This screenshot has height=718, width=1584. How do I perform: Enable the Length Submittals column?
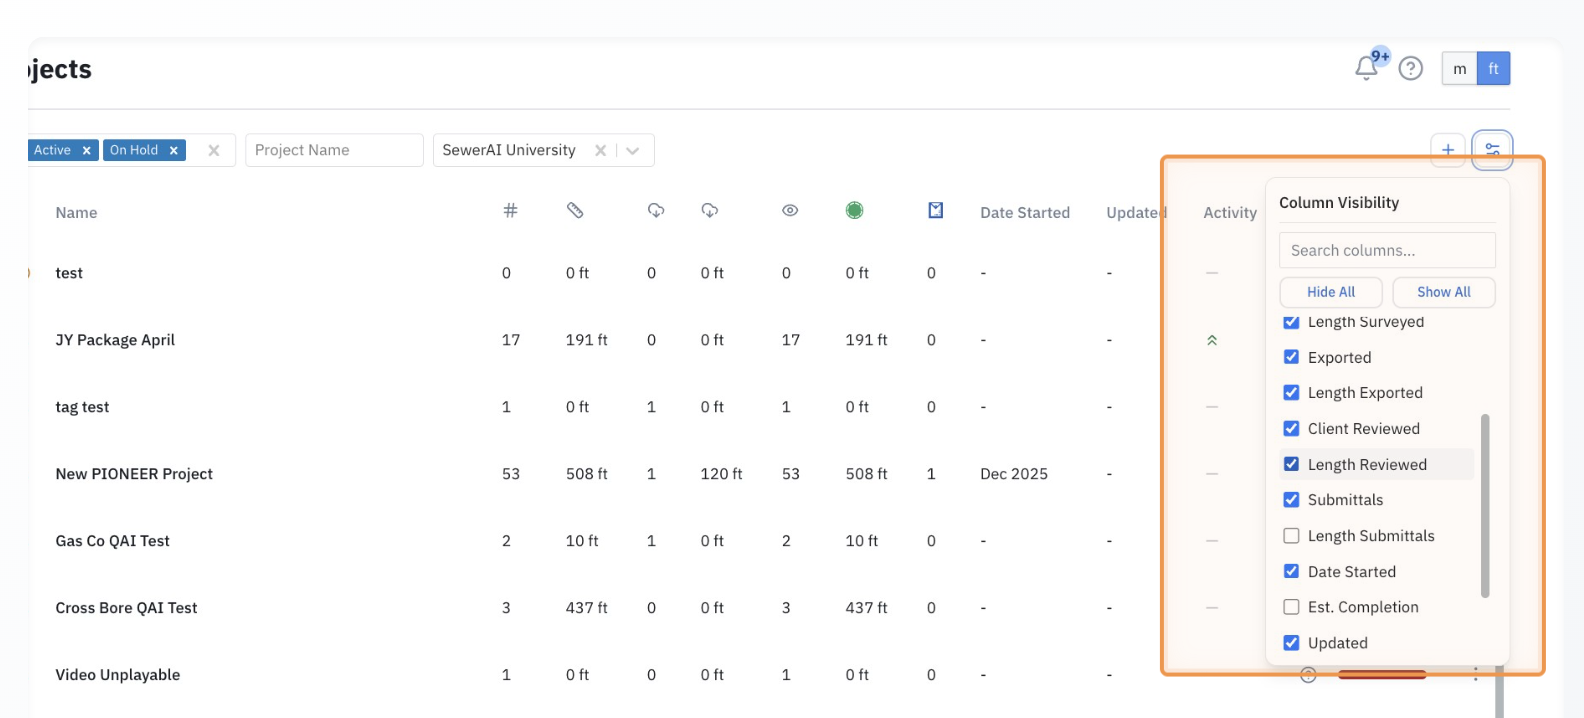point(1291,536)
